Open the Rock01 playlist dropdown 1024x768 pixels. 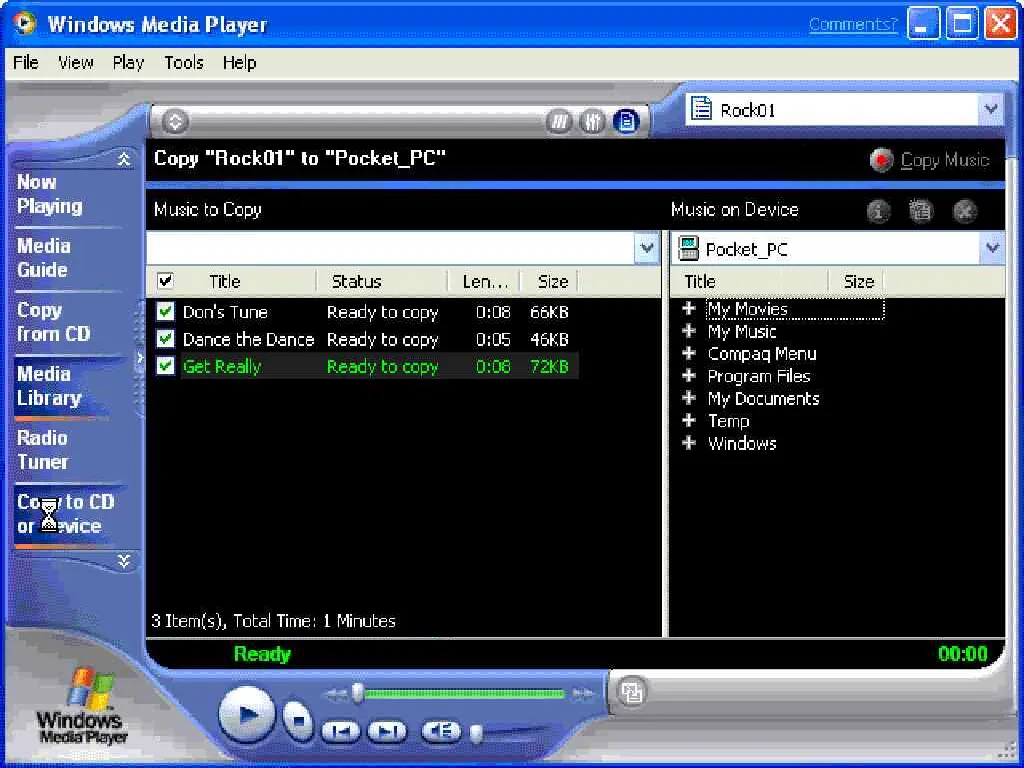coord(991,108)
